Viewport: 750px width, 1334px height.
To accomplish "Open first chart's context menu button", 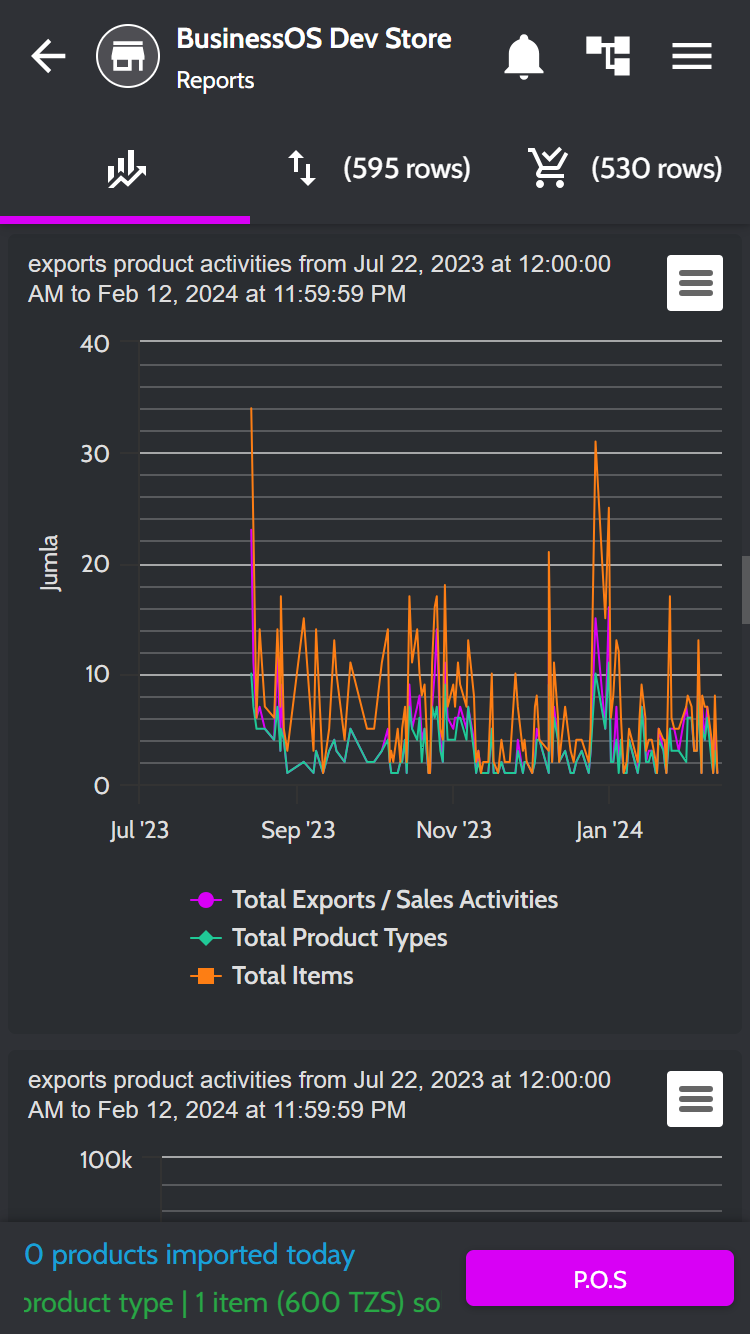I will pyautogui.click(x=695, y=284).
